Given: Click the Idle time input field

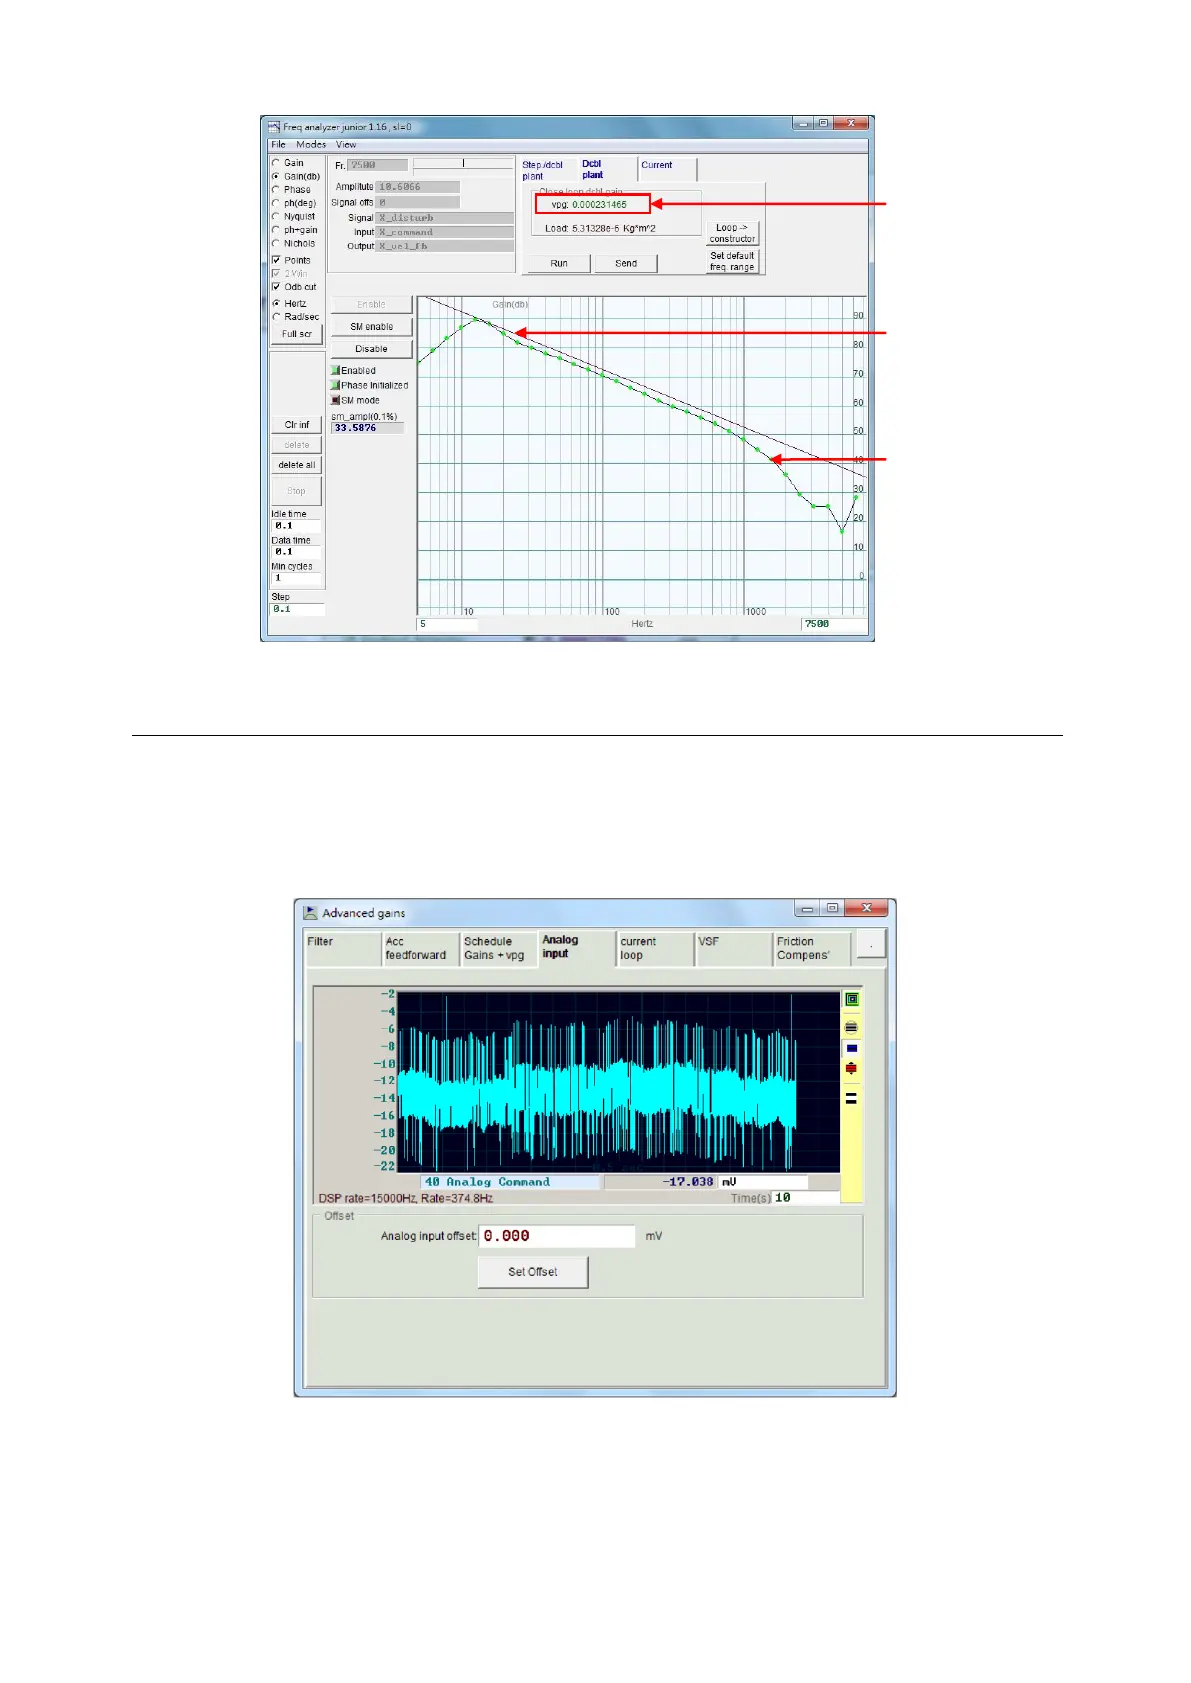Looking at the screenshot, I should pyautogui.click(x=297, y=525).
